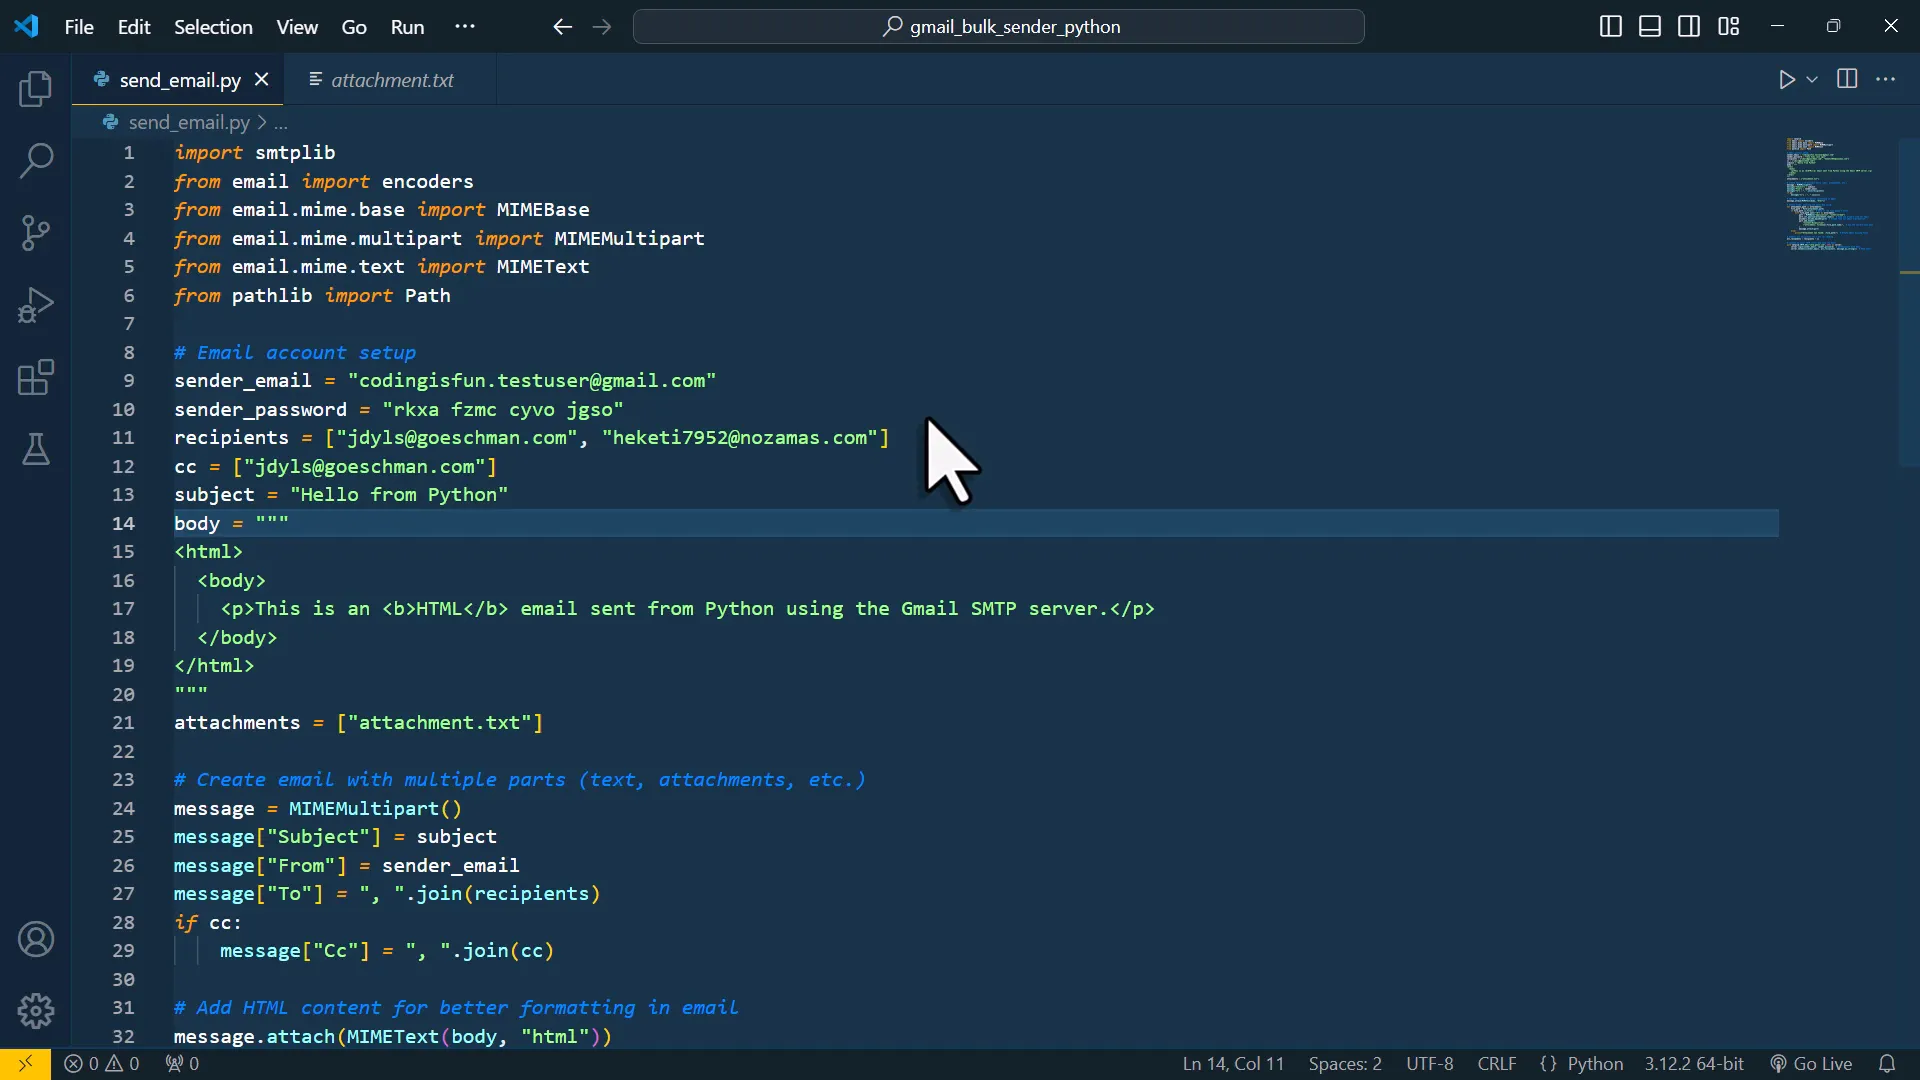Switch to the attachment.txt tab
Viewport: 1920px width, 1080px height.
[x=392, y=80]
